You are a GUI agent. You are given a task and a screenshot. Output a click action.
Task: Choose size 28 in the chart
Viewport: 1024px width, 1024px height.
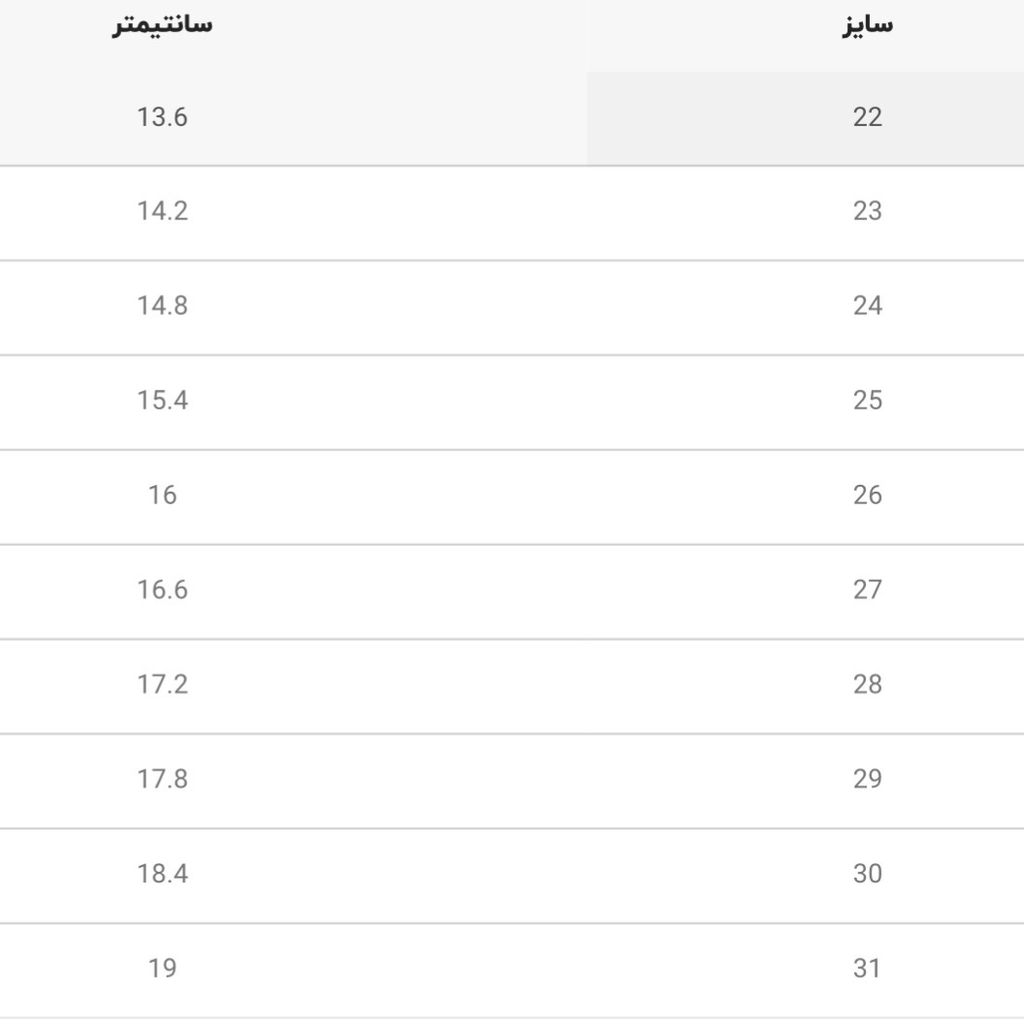(867, 685)
